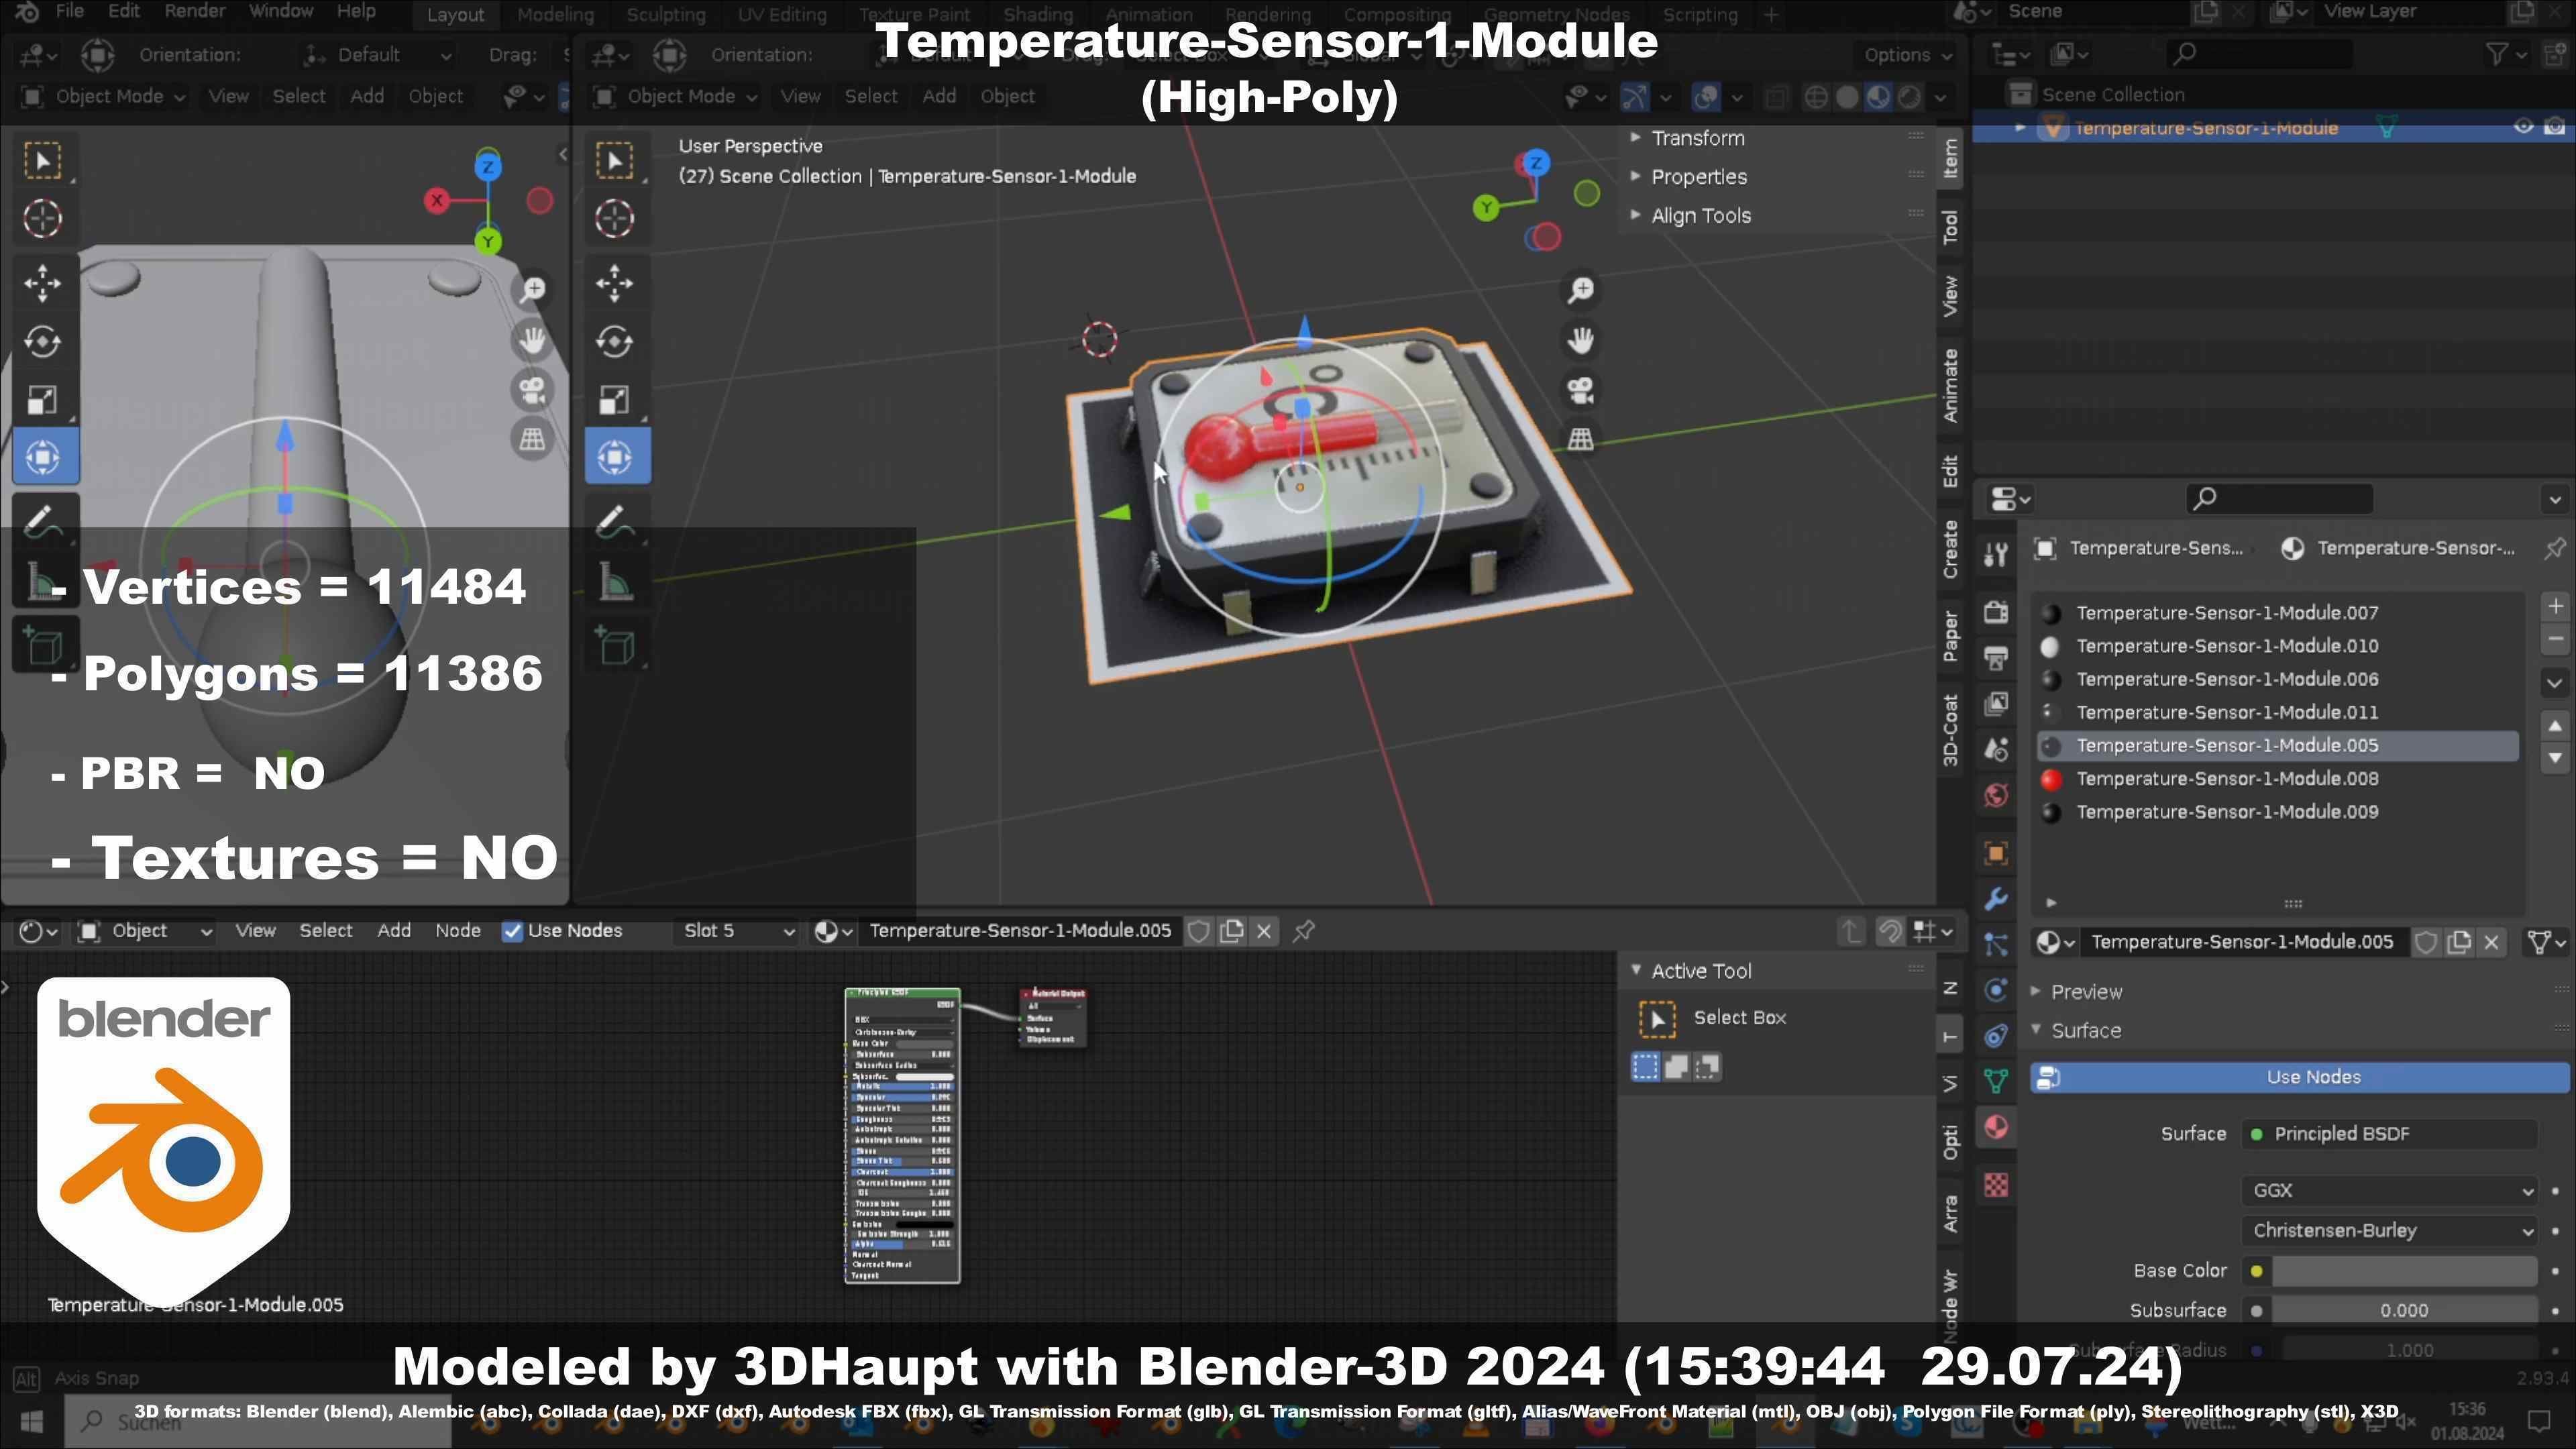Switch perspective/orthographic grid icon in main viewport
Image resolution: width=2576 pixels, height=1449 pixels.
[1581, 439]
